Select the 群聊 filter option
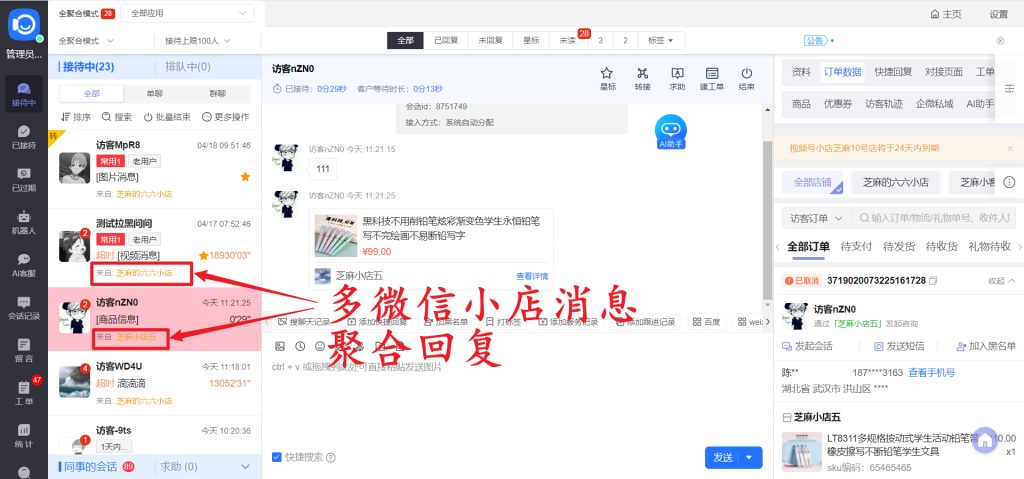This screenshot has height=479, width=1024. coord(217,93)
